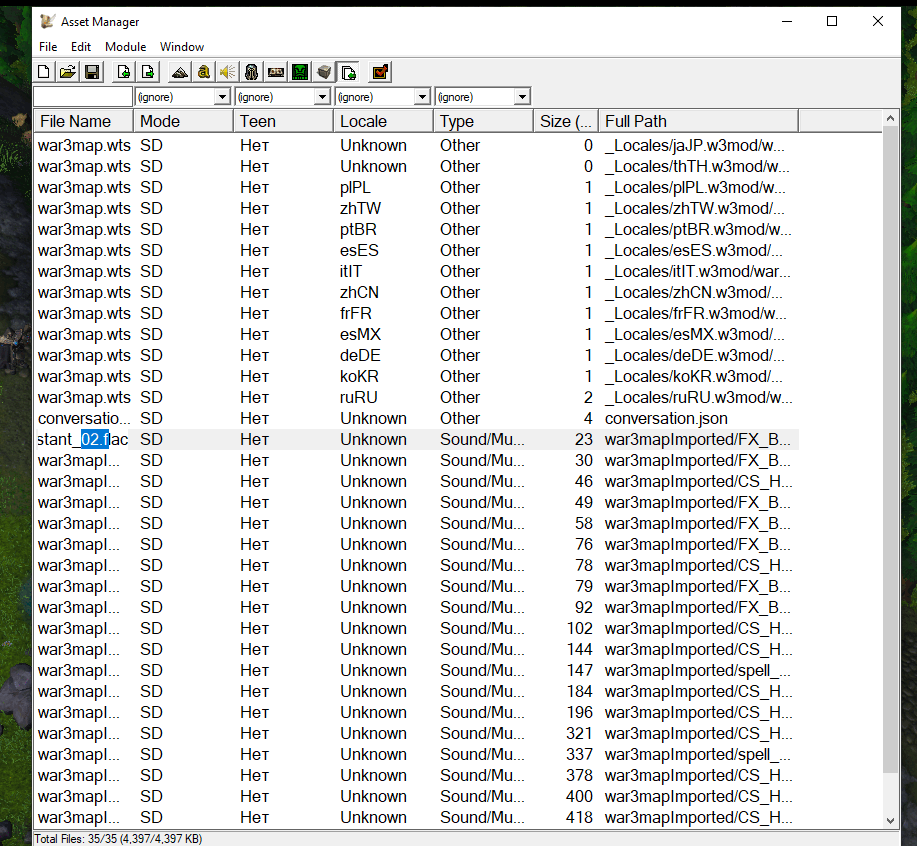Select the row with locale ptBR

tap(416, 229)
